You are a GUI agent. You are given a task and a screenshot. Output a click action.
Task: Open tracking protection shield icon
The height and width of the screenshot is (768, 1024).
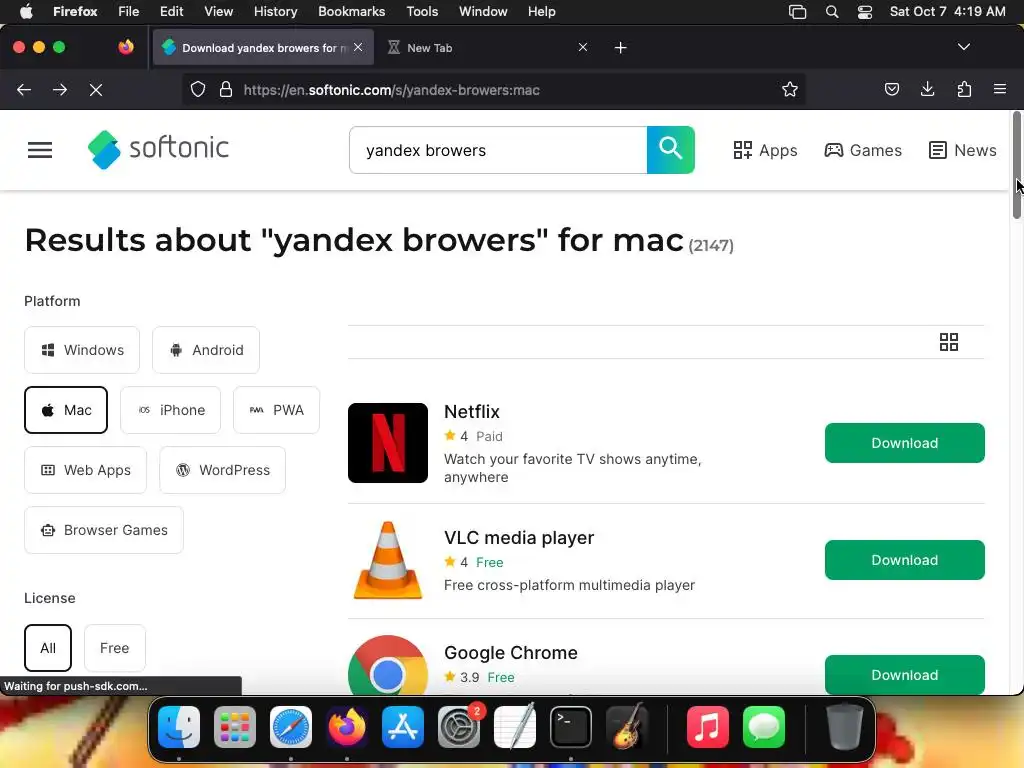tap(198, 89)
